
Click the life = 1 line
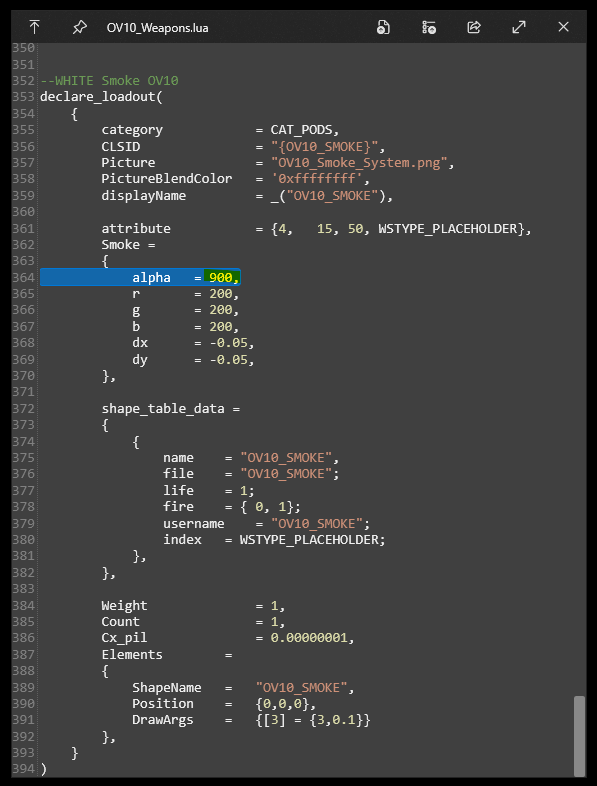click(209, 490)
